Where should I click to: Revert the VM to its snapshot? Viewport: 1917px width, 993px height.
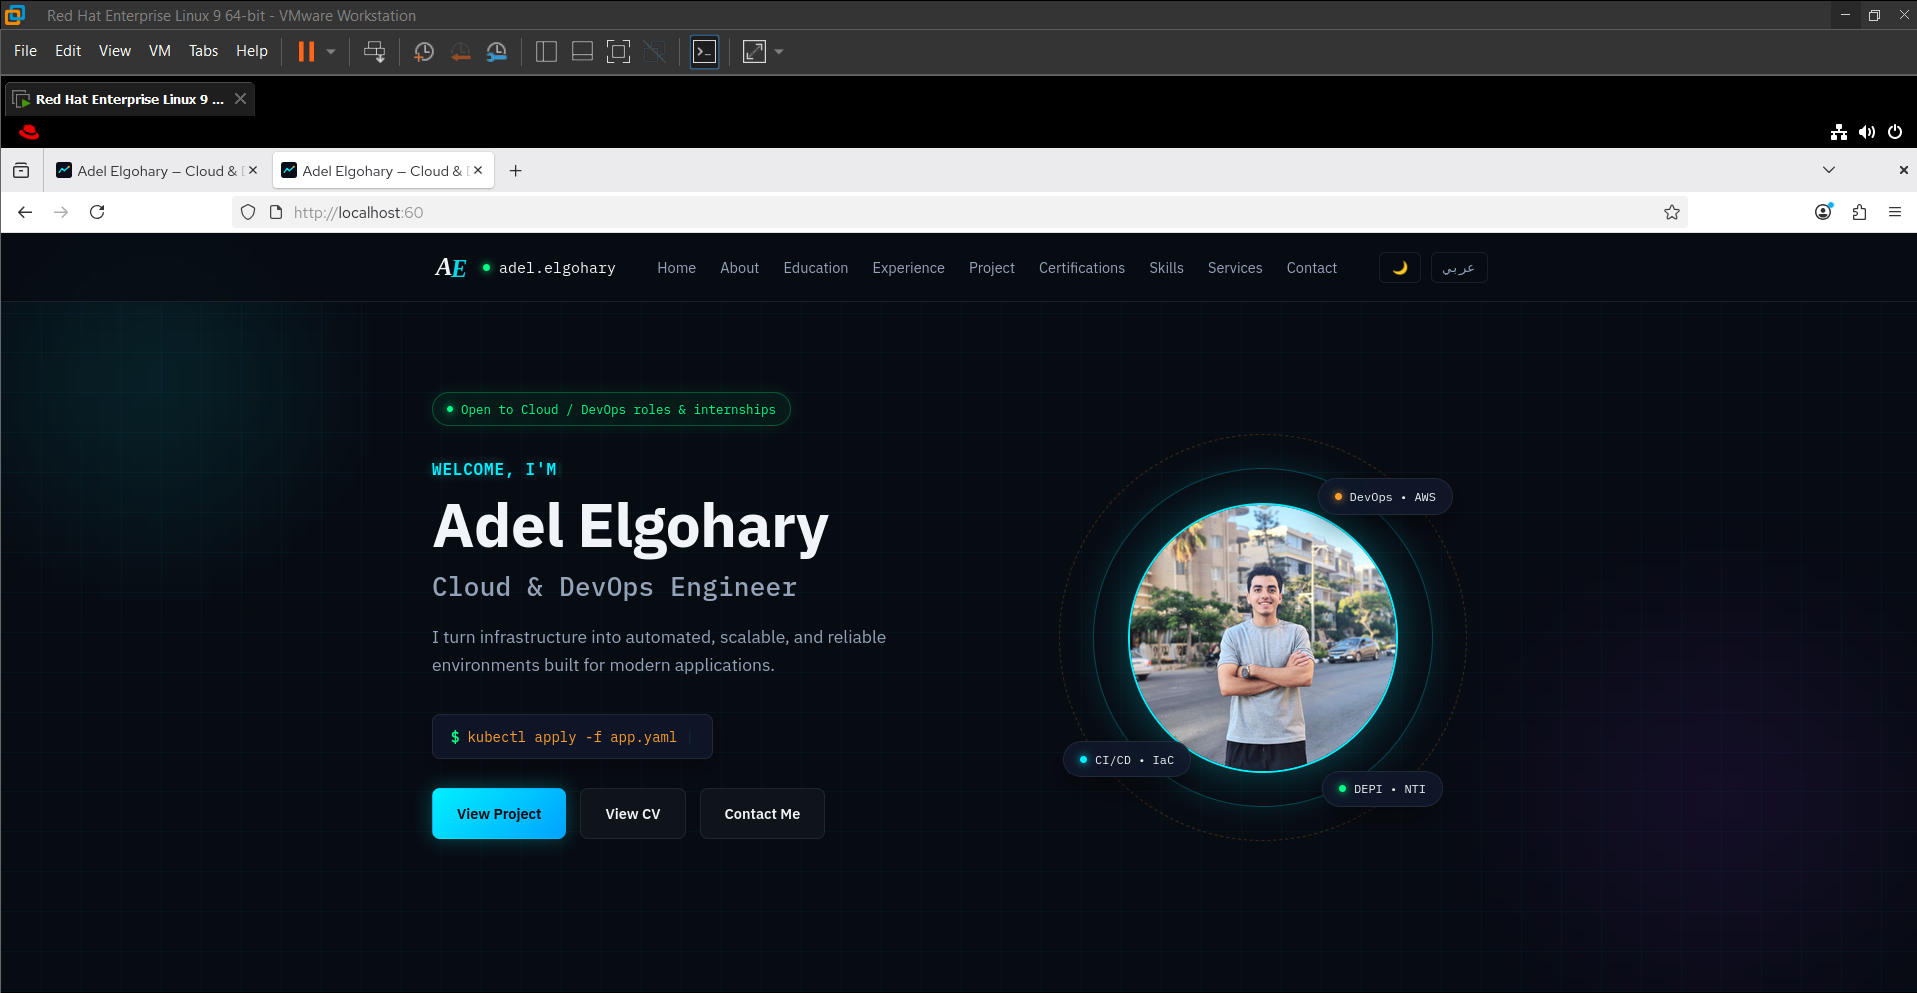[x=461, y=52]
